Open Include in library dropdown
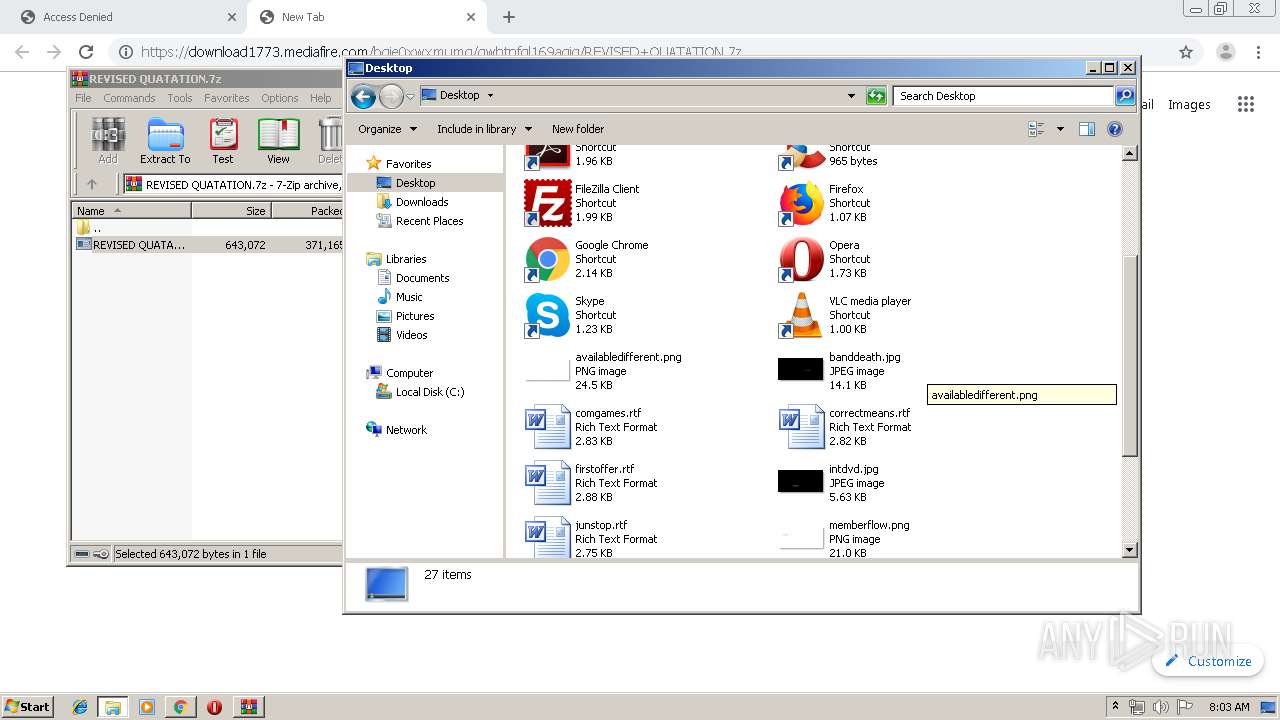This screenshot has height=720, width=1280. 484,129
